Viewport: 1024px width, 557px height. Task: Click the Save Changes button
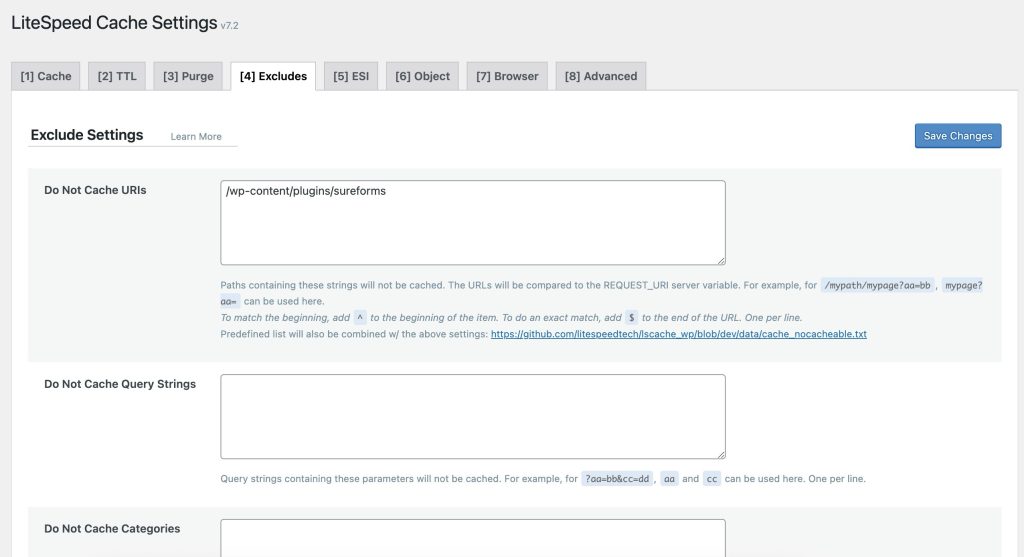tap(957, 136)
